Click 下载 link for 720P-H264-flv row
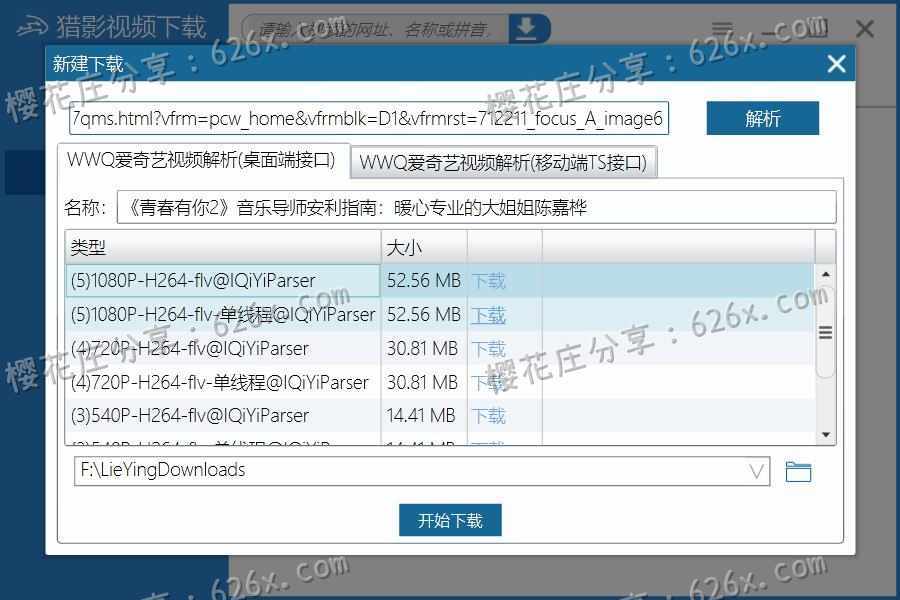The width and height of the screenshot is (900, 600). (488, 349)
